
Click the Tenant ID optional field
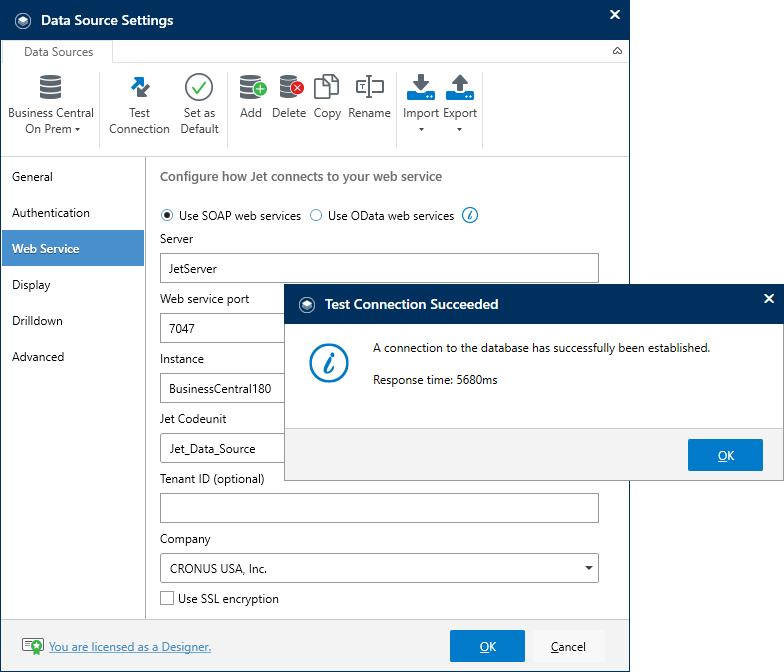[x=379, y=508]
